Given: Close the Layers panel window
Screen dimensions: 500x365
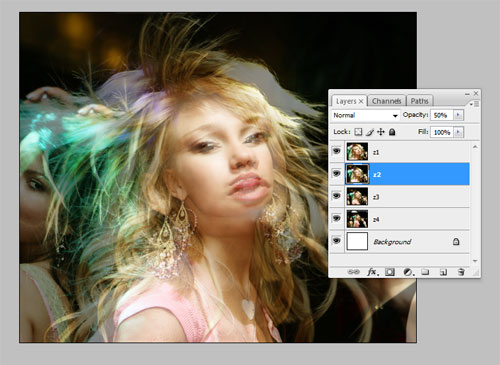Looking at the screenshot, I should pyautogui.click(x=476, y=93).
